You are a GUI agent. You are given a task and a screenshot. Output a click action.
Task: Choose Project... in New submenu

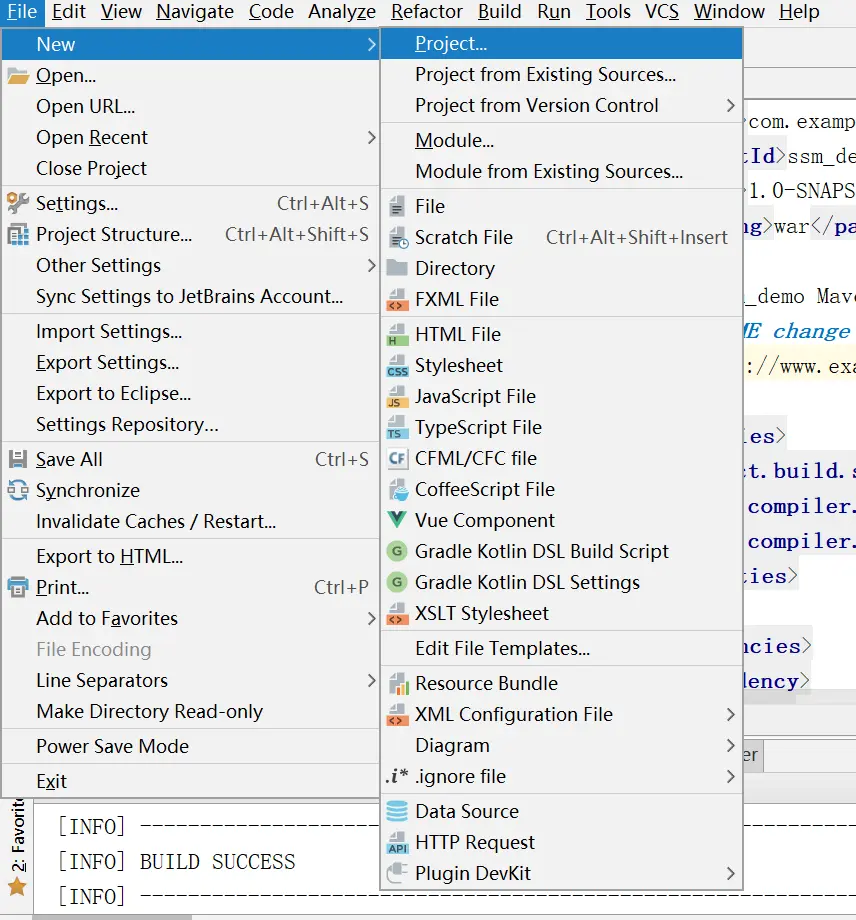point(561,43)
